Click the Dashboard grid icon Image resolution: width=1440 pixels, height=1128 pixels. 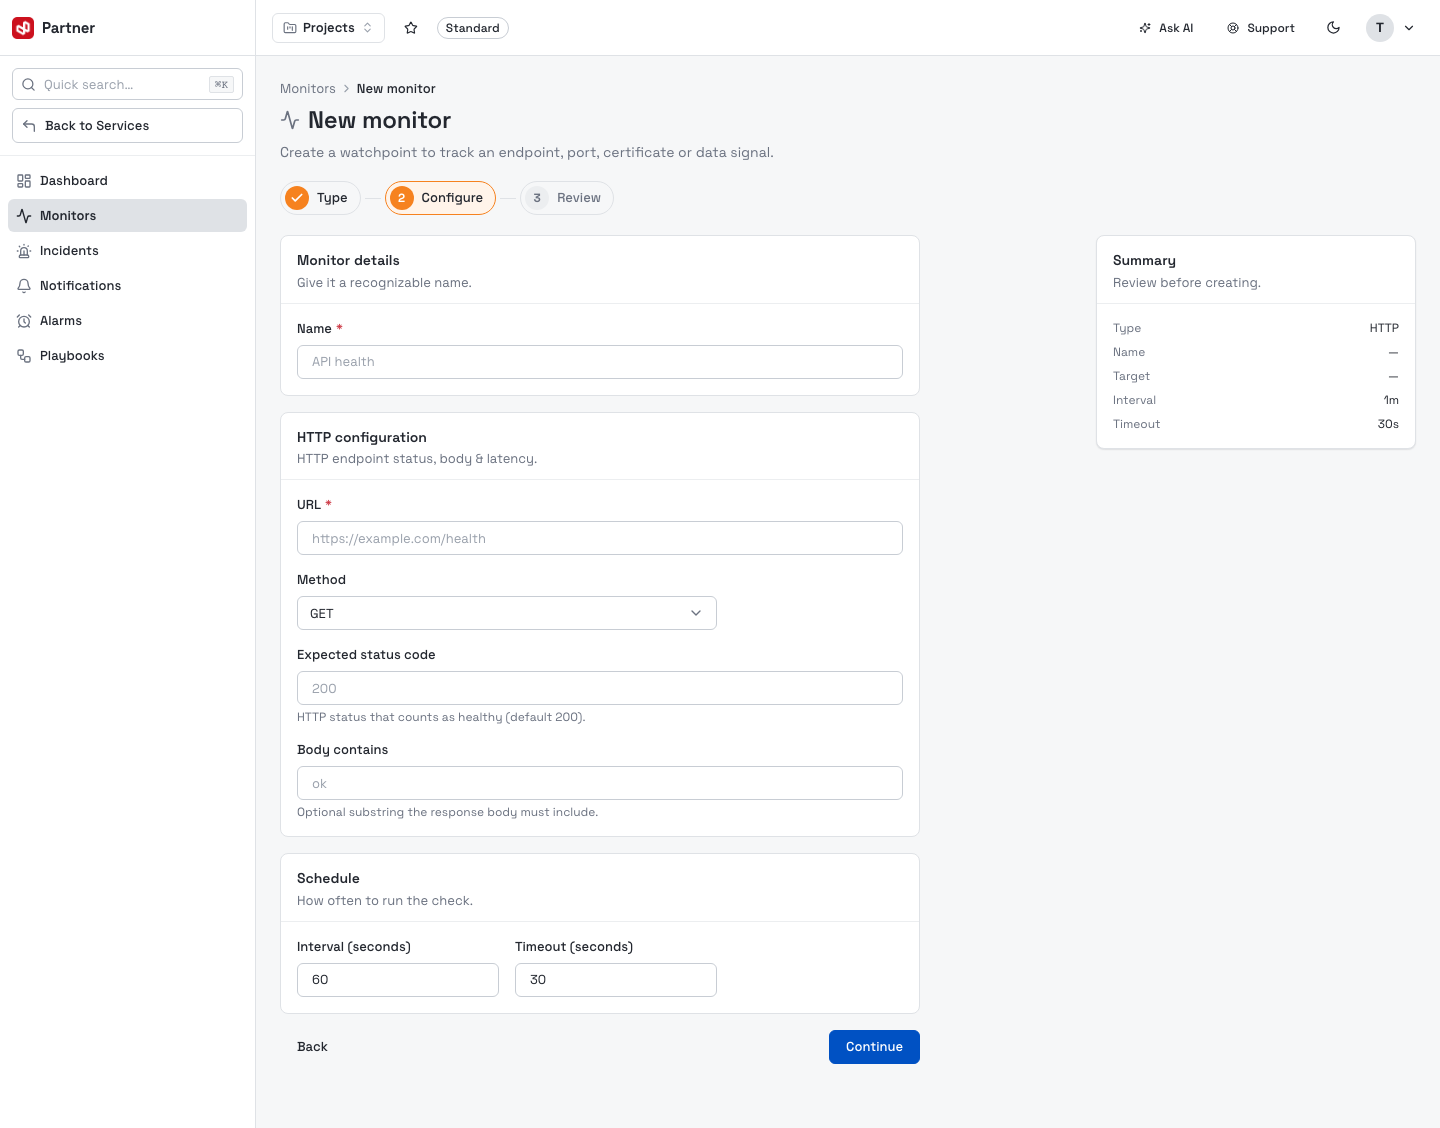(x=24, y=181)
